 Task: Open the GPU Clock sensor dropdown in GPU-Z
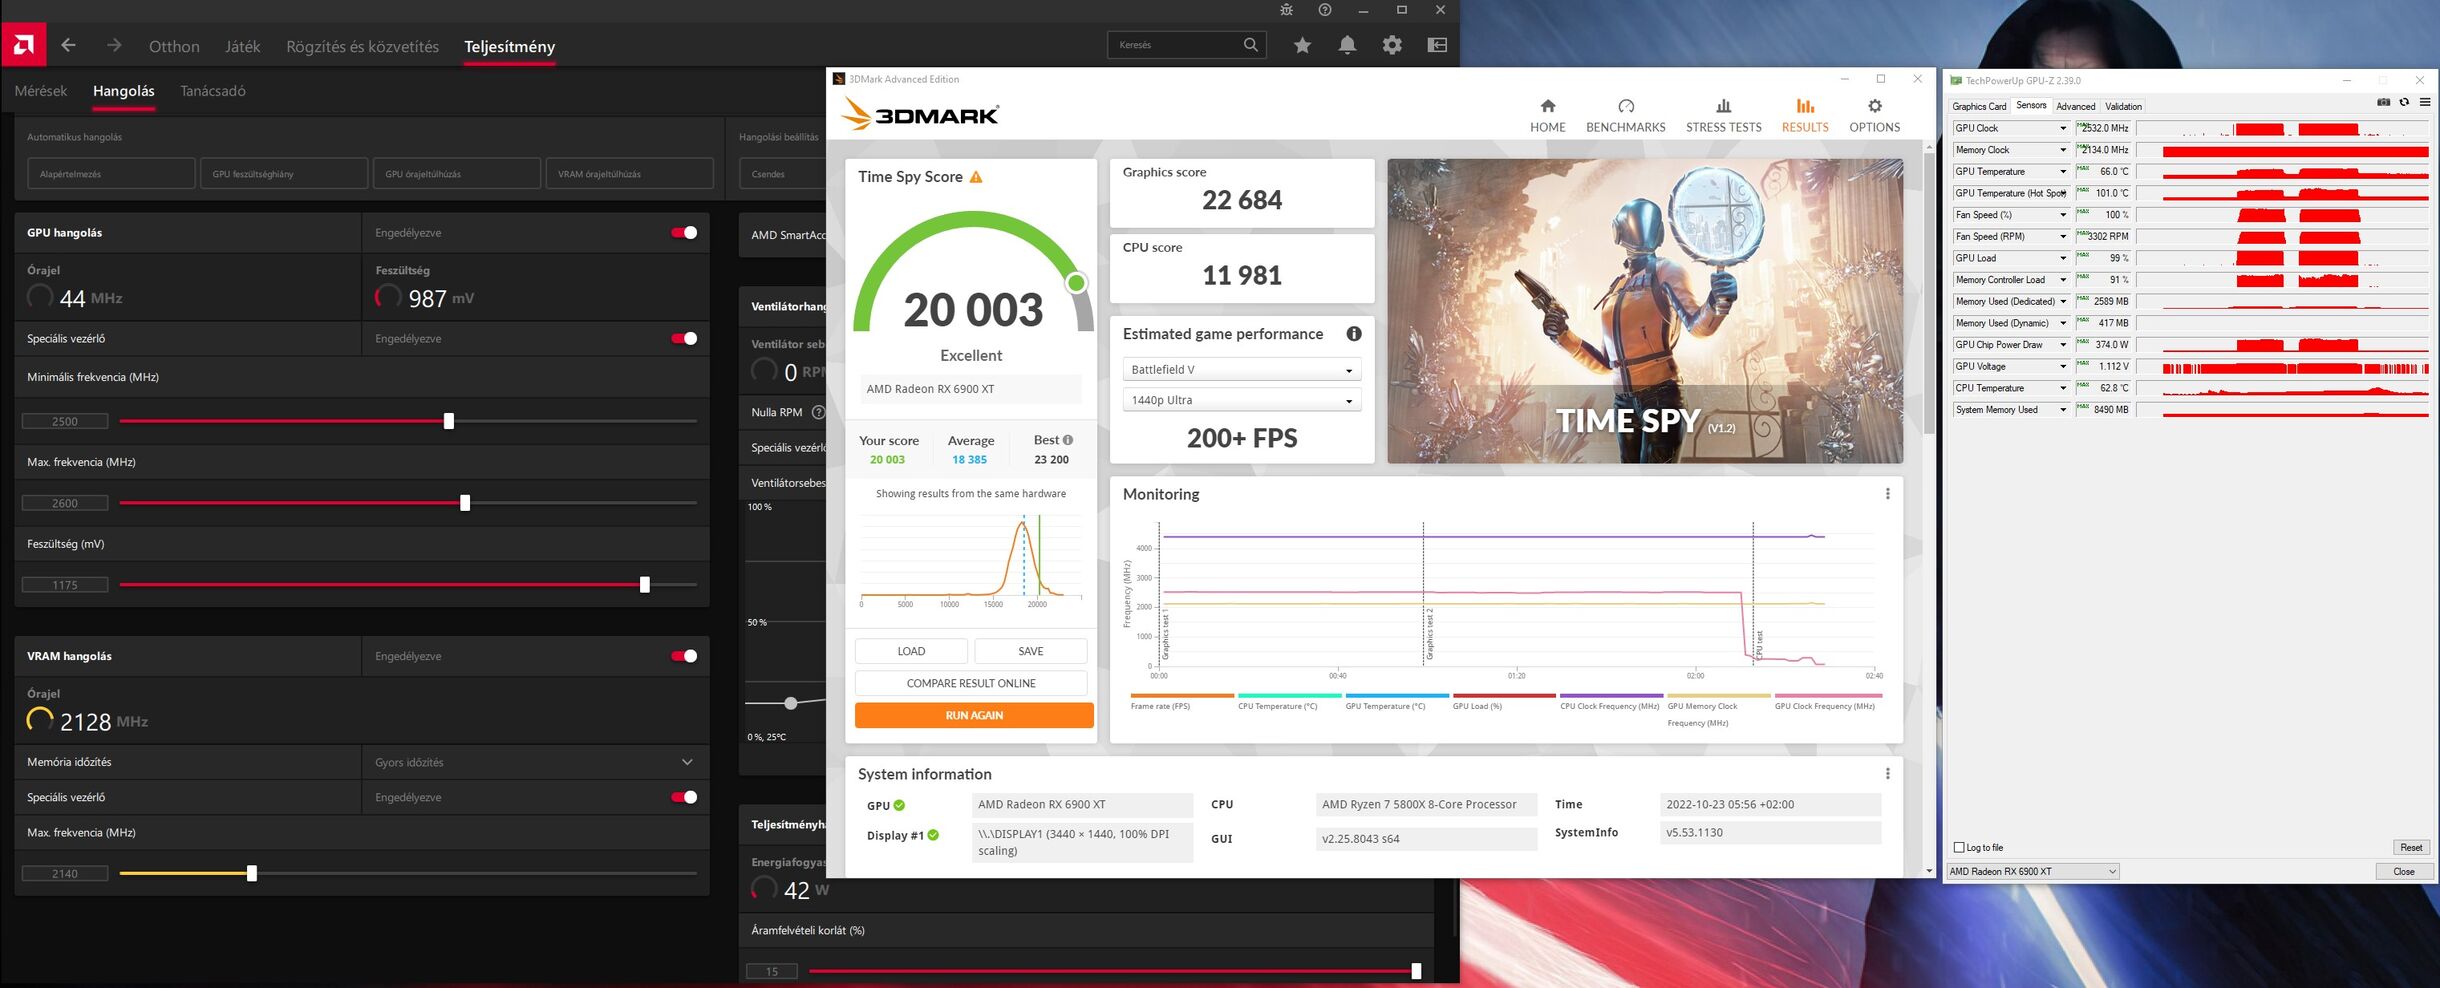coord(2062,129)
